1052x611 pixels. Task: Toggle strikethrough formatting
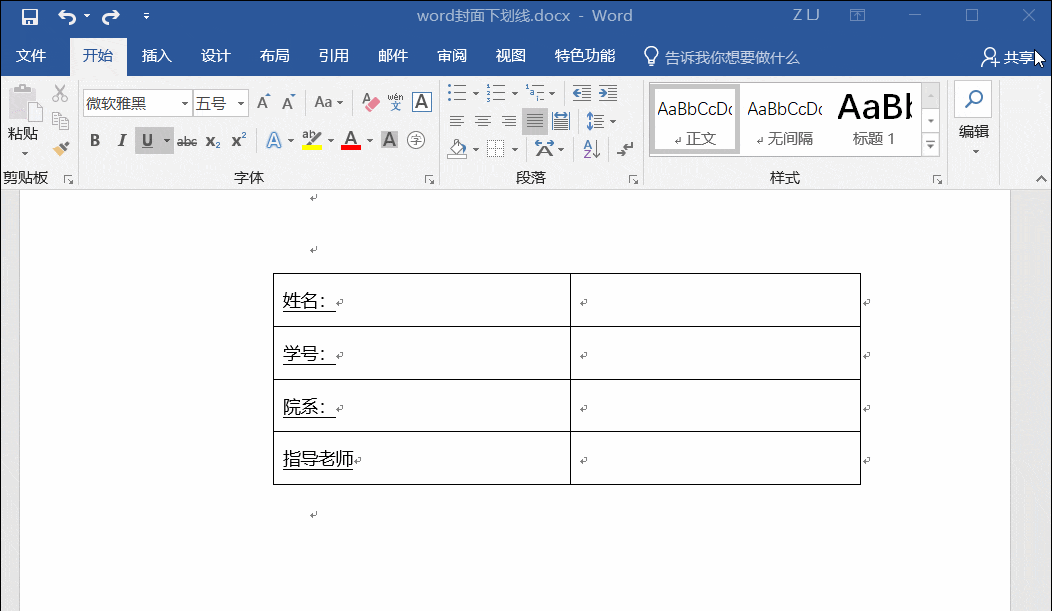tap(187, 141)
